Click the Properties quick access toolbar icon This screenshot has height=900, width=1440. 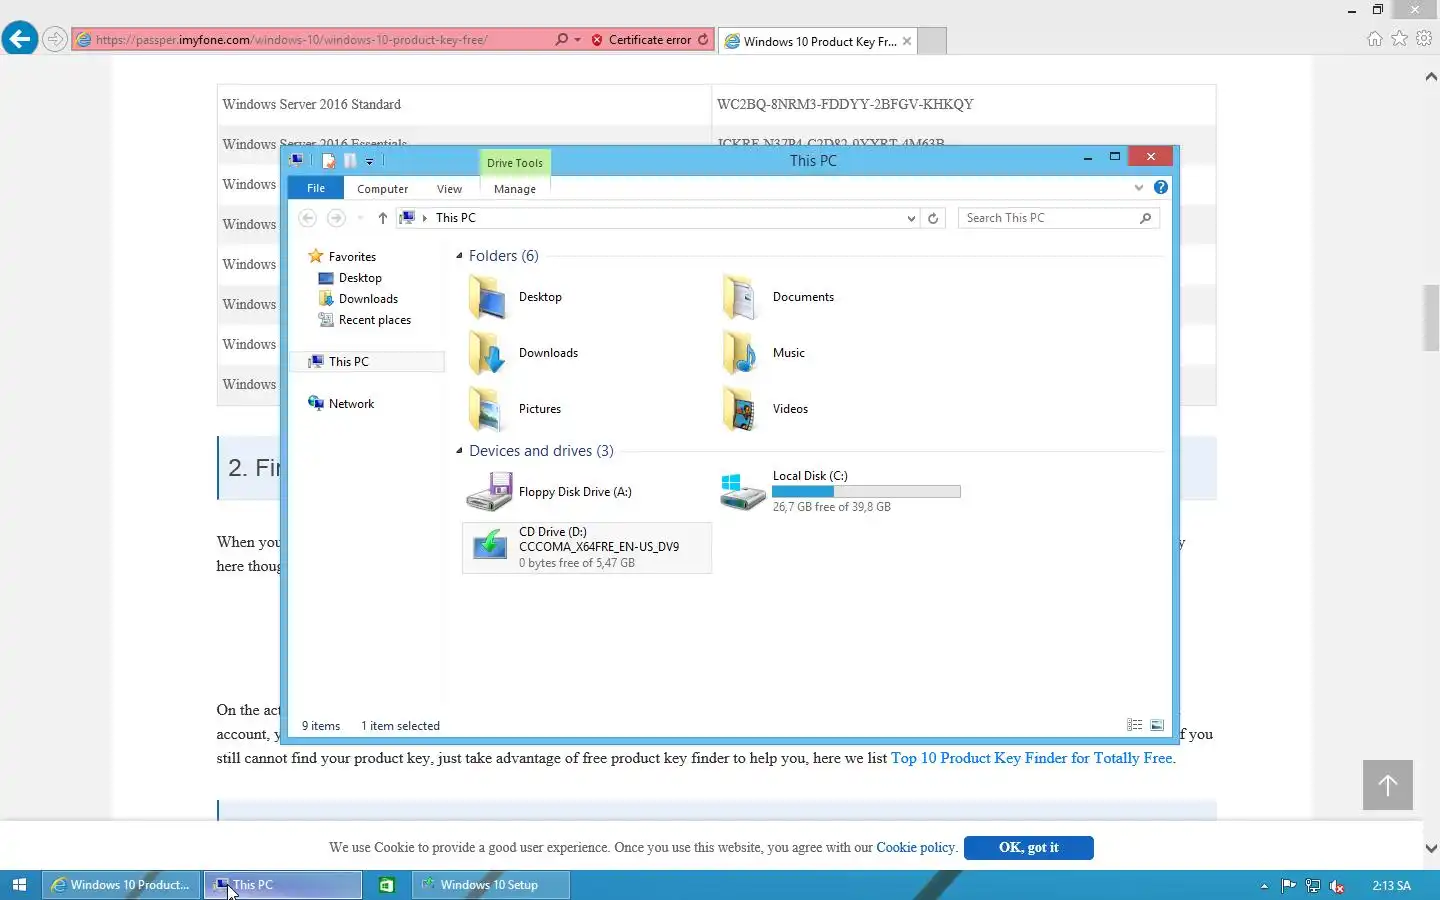coord(328,160)
